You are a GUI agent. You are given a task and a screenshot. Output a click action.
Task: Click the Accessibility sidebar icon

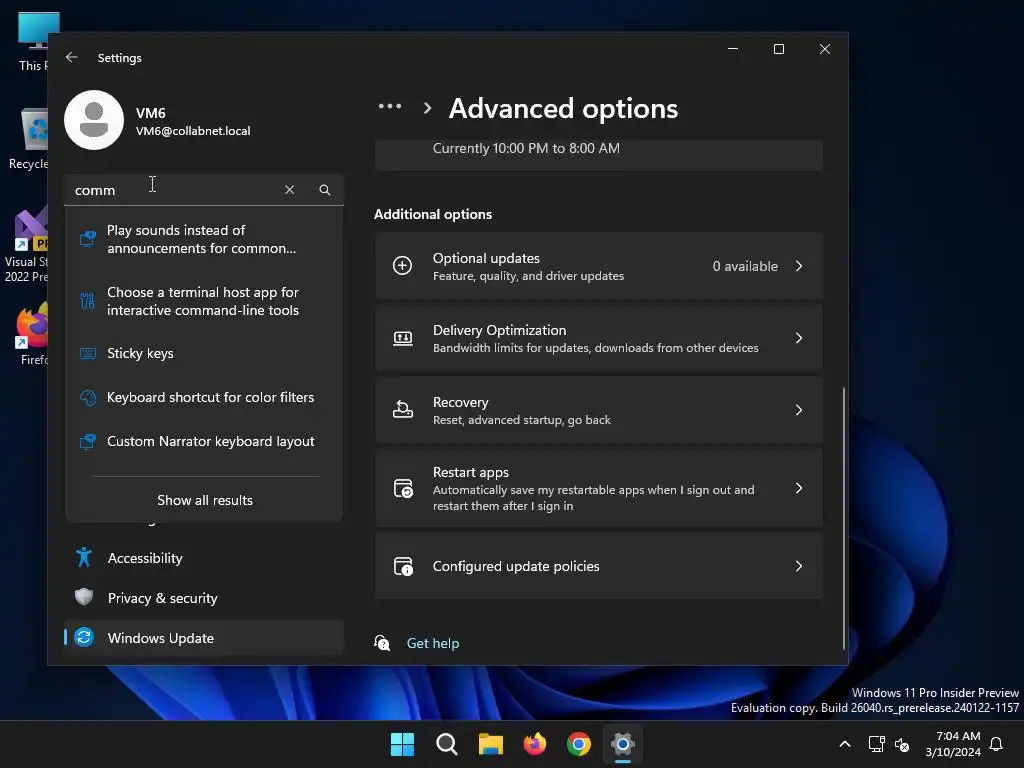point(84,558)
